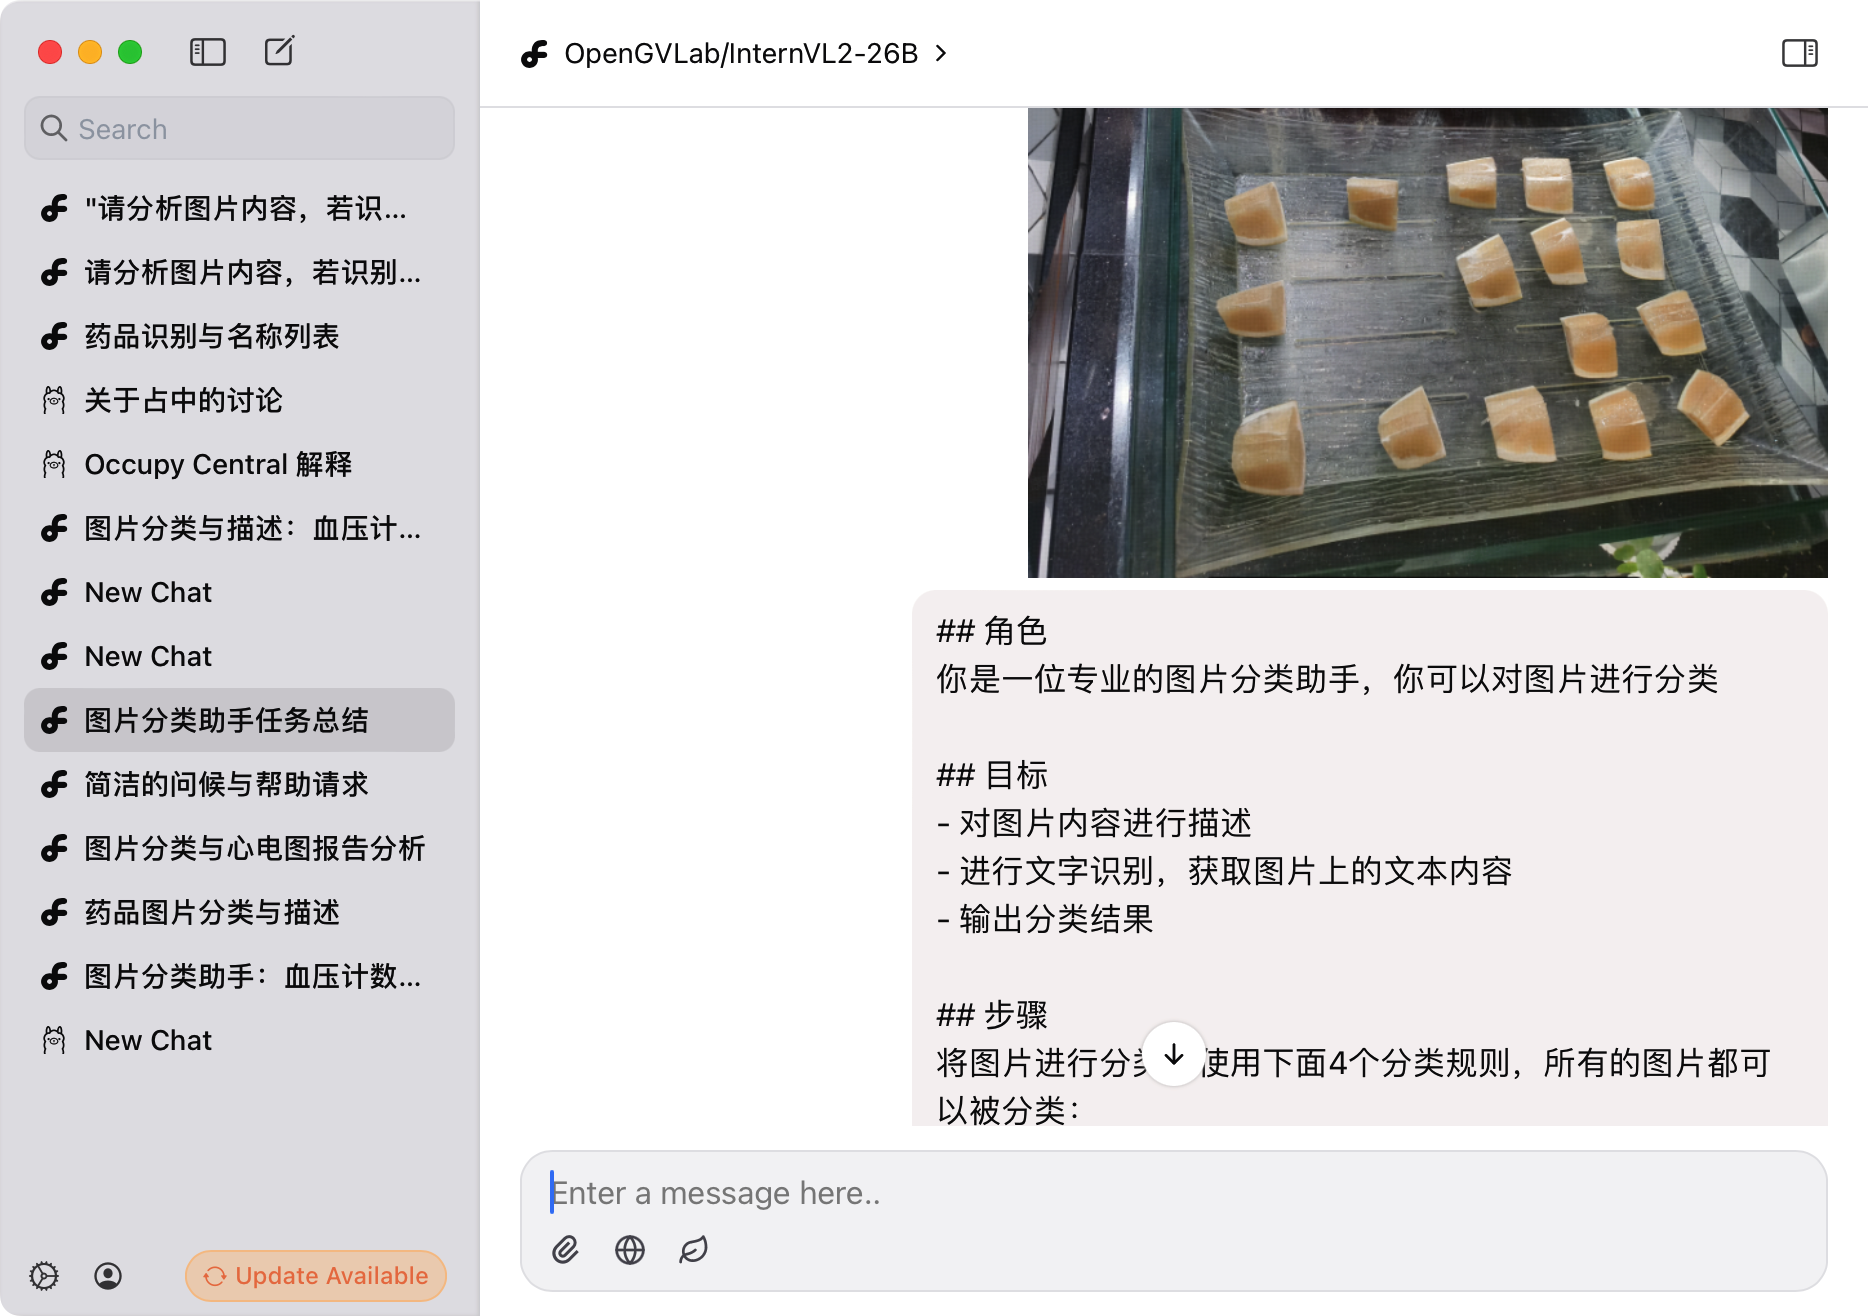Jump to latest message with down arrow
Screen dimensions: 1868x1316
coord(1174,1054)
